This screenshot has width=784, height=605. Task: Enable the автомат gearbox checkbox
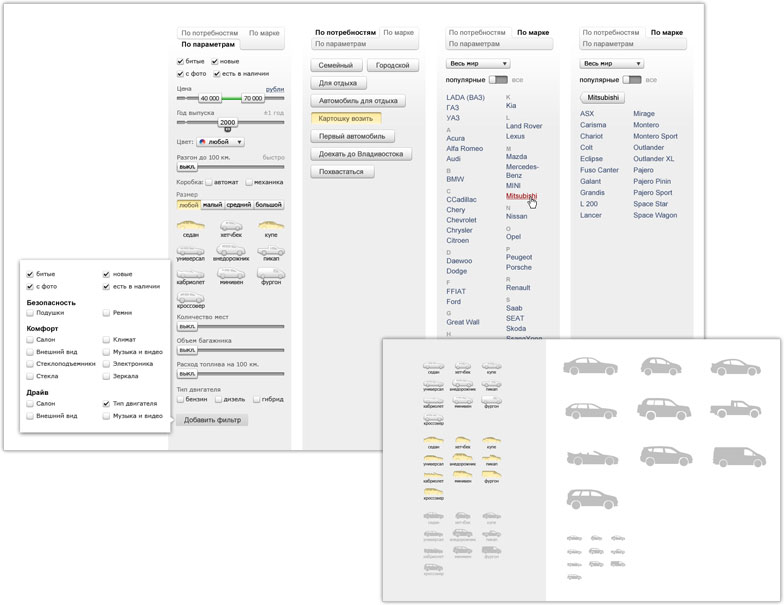[208, 182]
